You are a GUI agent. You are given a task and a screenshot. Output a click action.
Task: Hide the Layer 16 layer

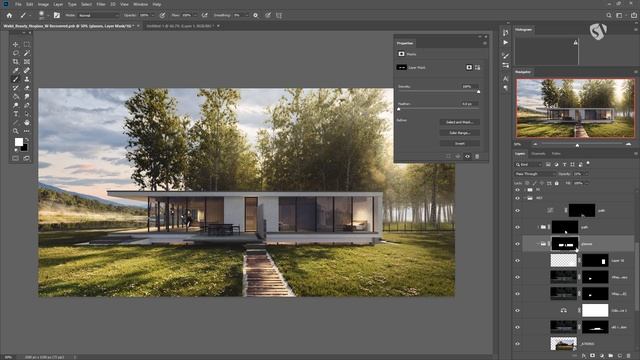click(518, 260)
